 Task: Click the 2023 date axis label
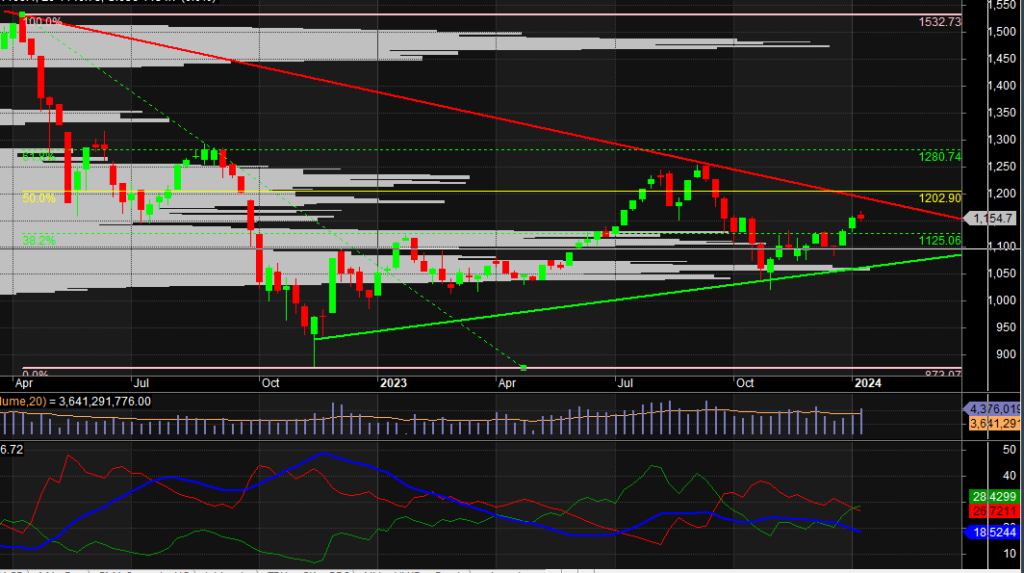pyautogui.click(x=393, y=383)
